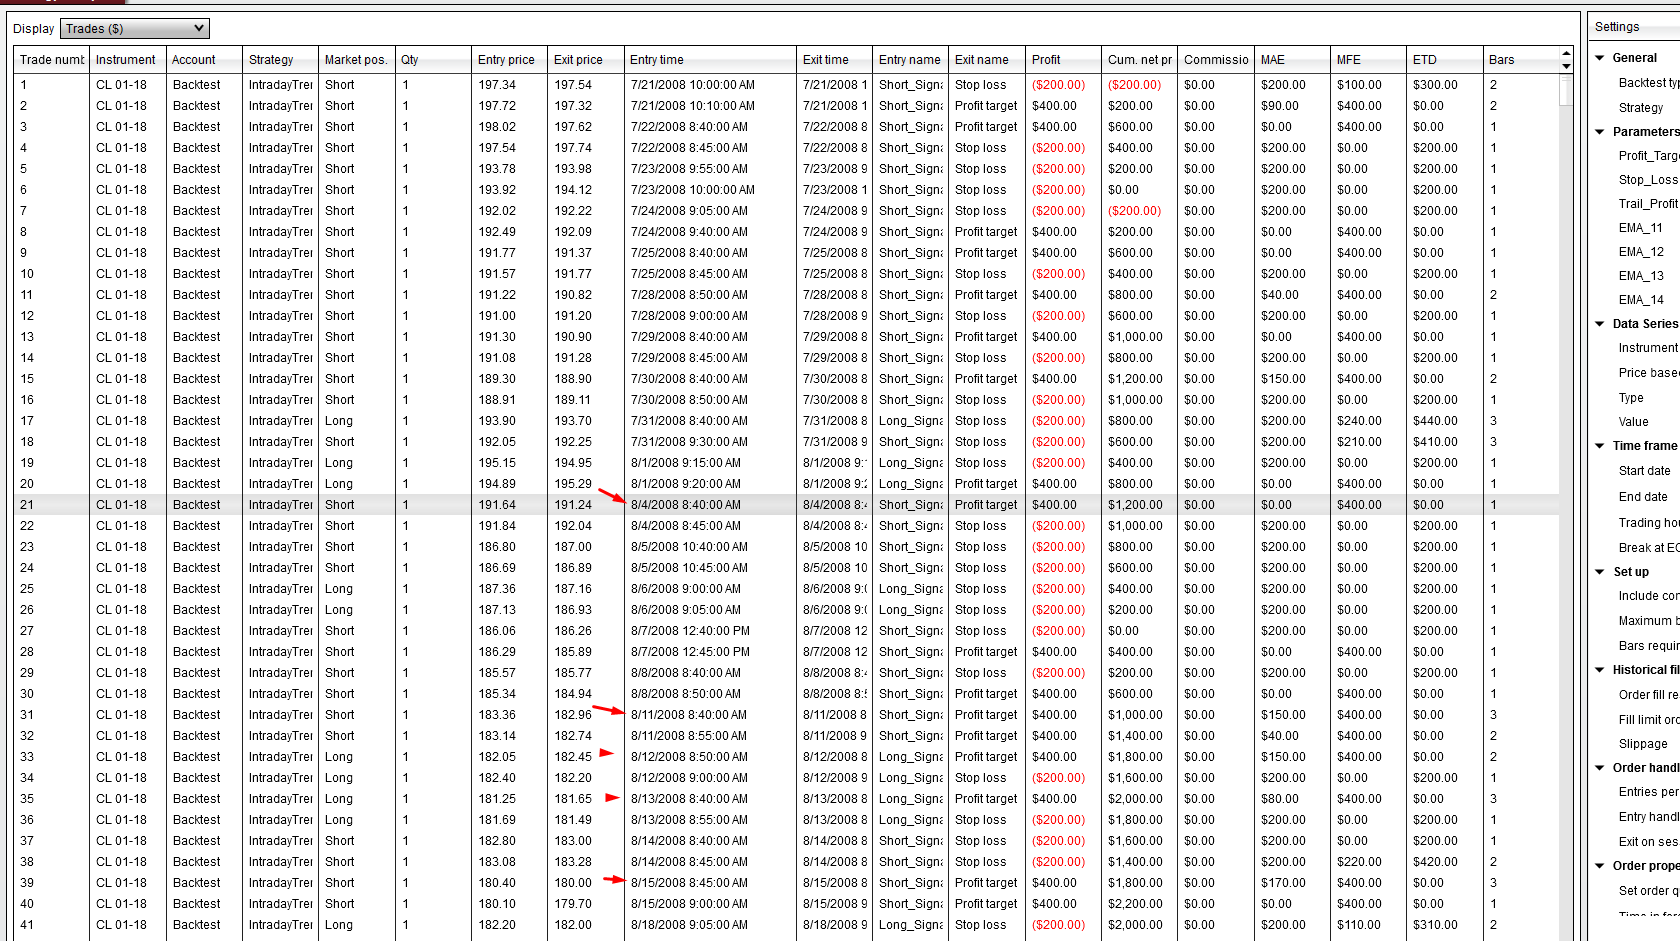Select the Instrument setting under Data Series

pyautogui.click(x=1649, y=348)
